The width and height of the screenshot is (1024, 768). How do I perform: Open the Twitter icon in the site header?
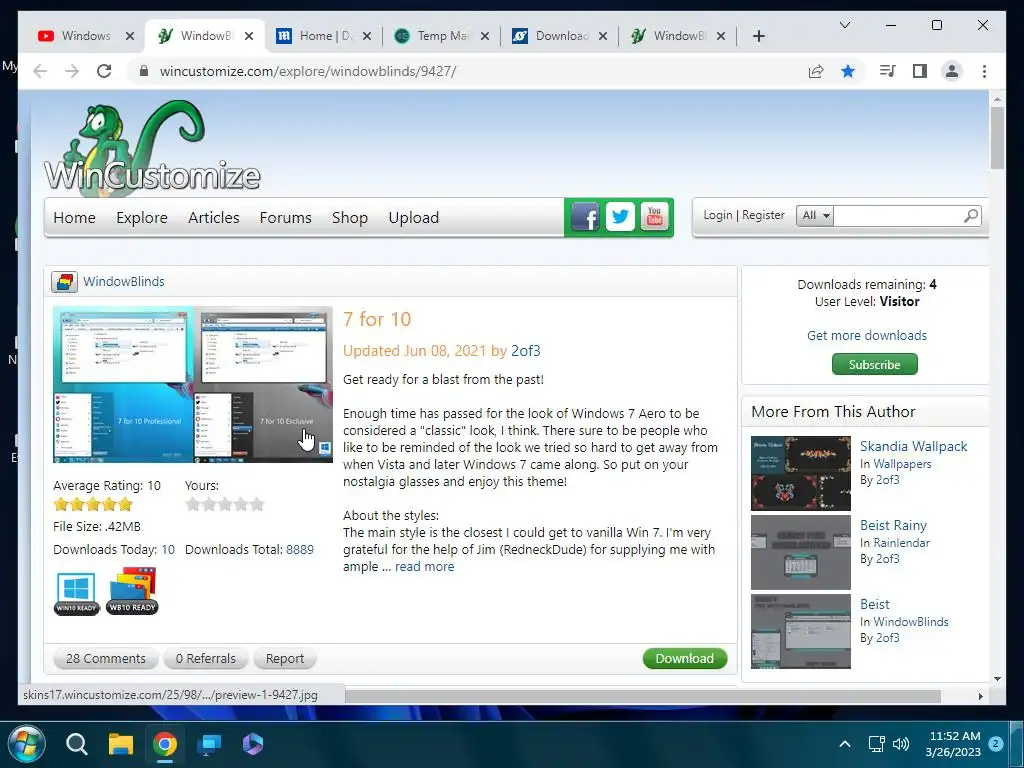tap(620, 217)
